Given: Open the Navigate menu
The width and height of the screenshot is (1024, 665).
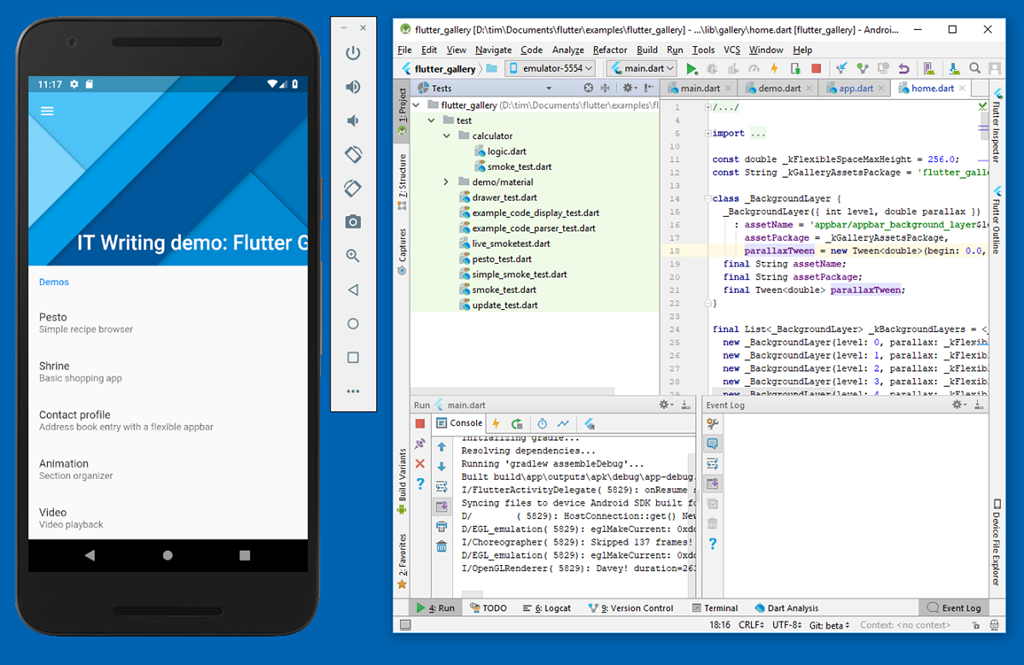Looking at the screenshot, I should tap(493, 50).
